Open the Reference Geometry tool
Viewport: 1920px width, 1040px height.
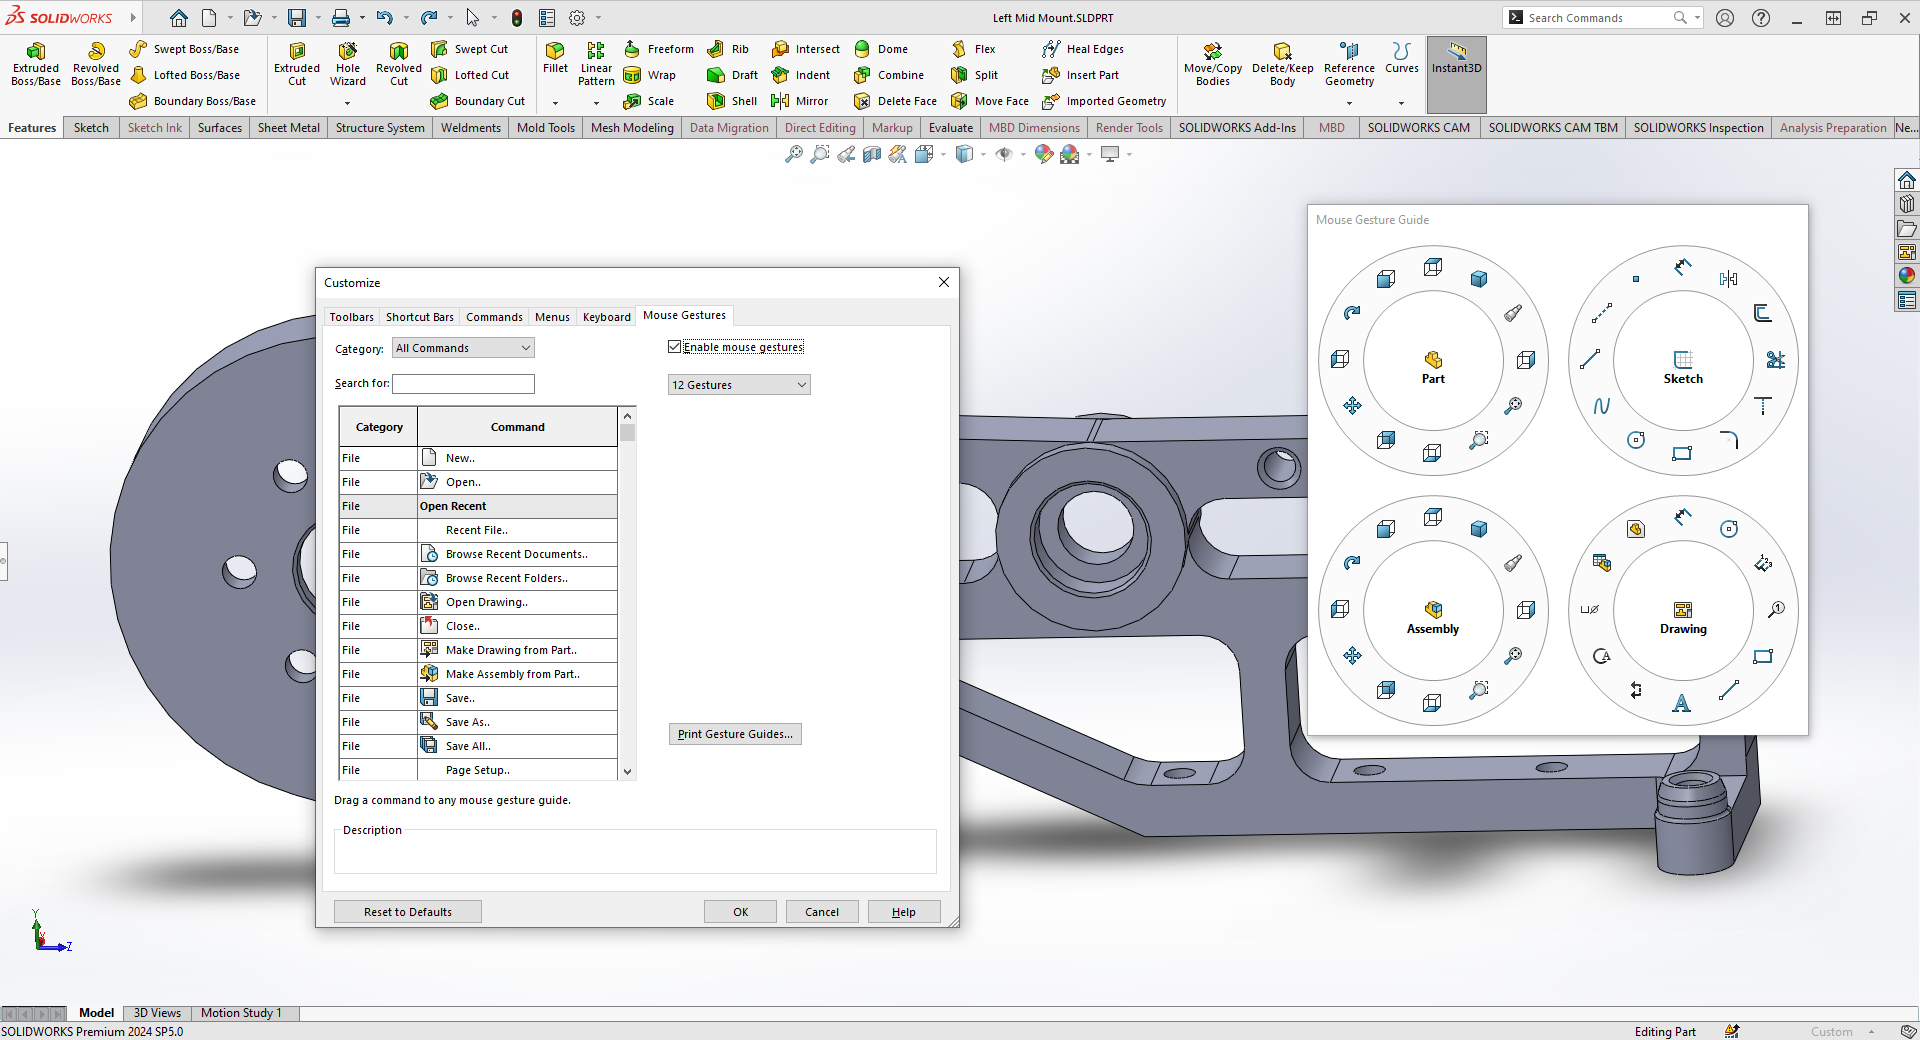point(1349,64)
